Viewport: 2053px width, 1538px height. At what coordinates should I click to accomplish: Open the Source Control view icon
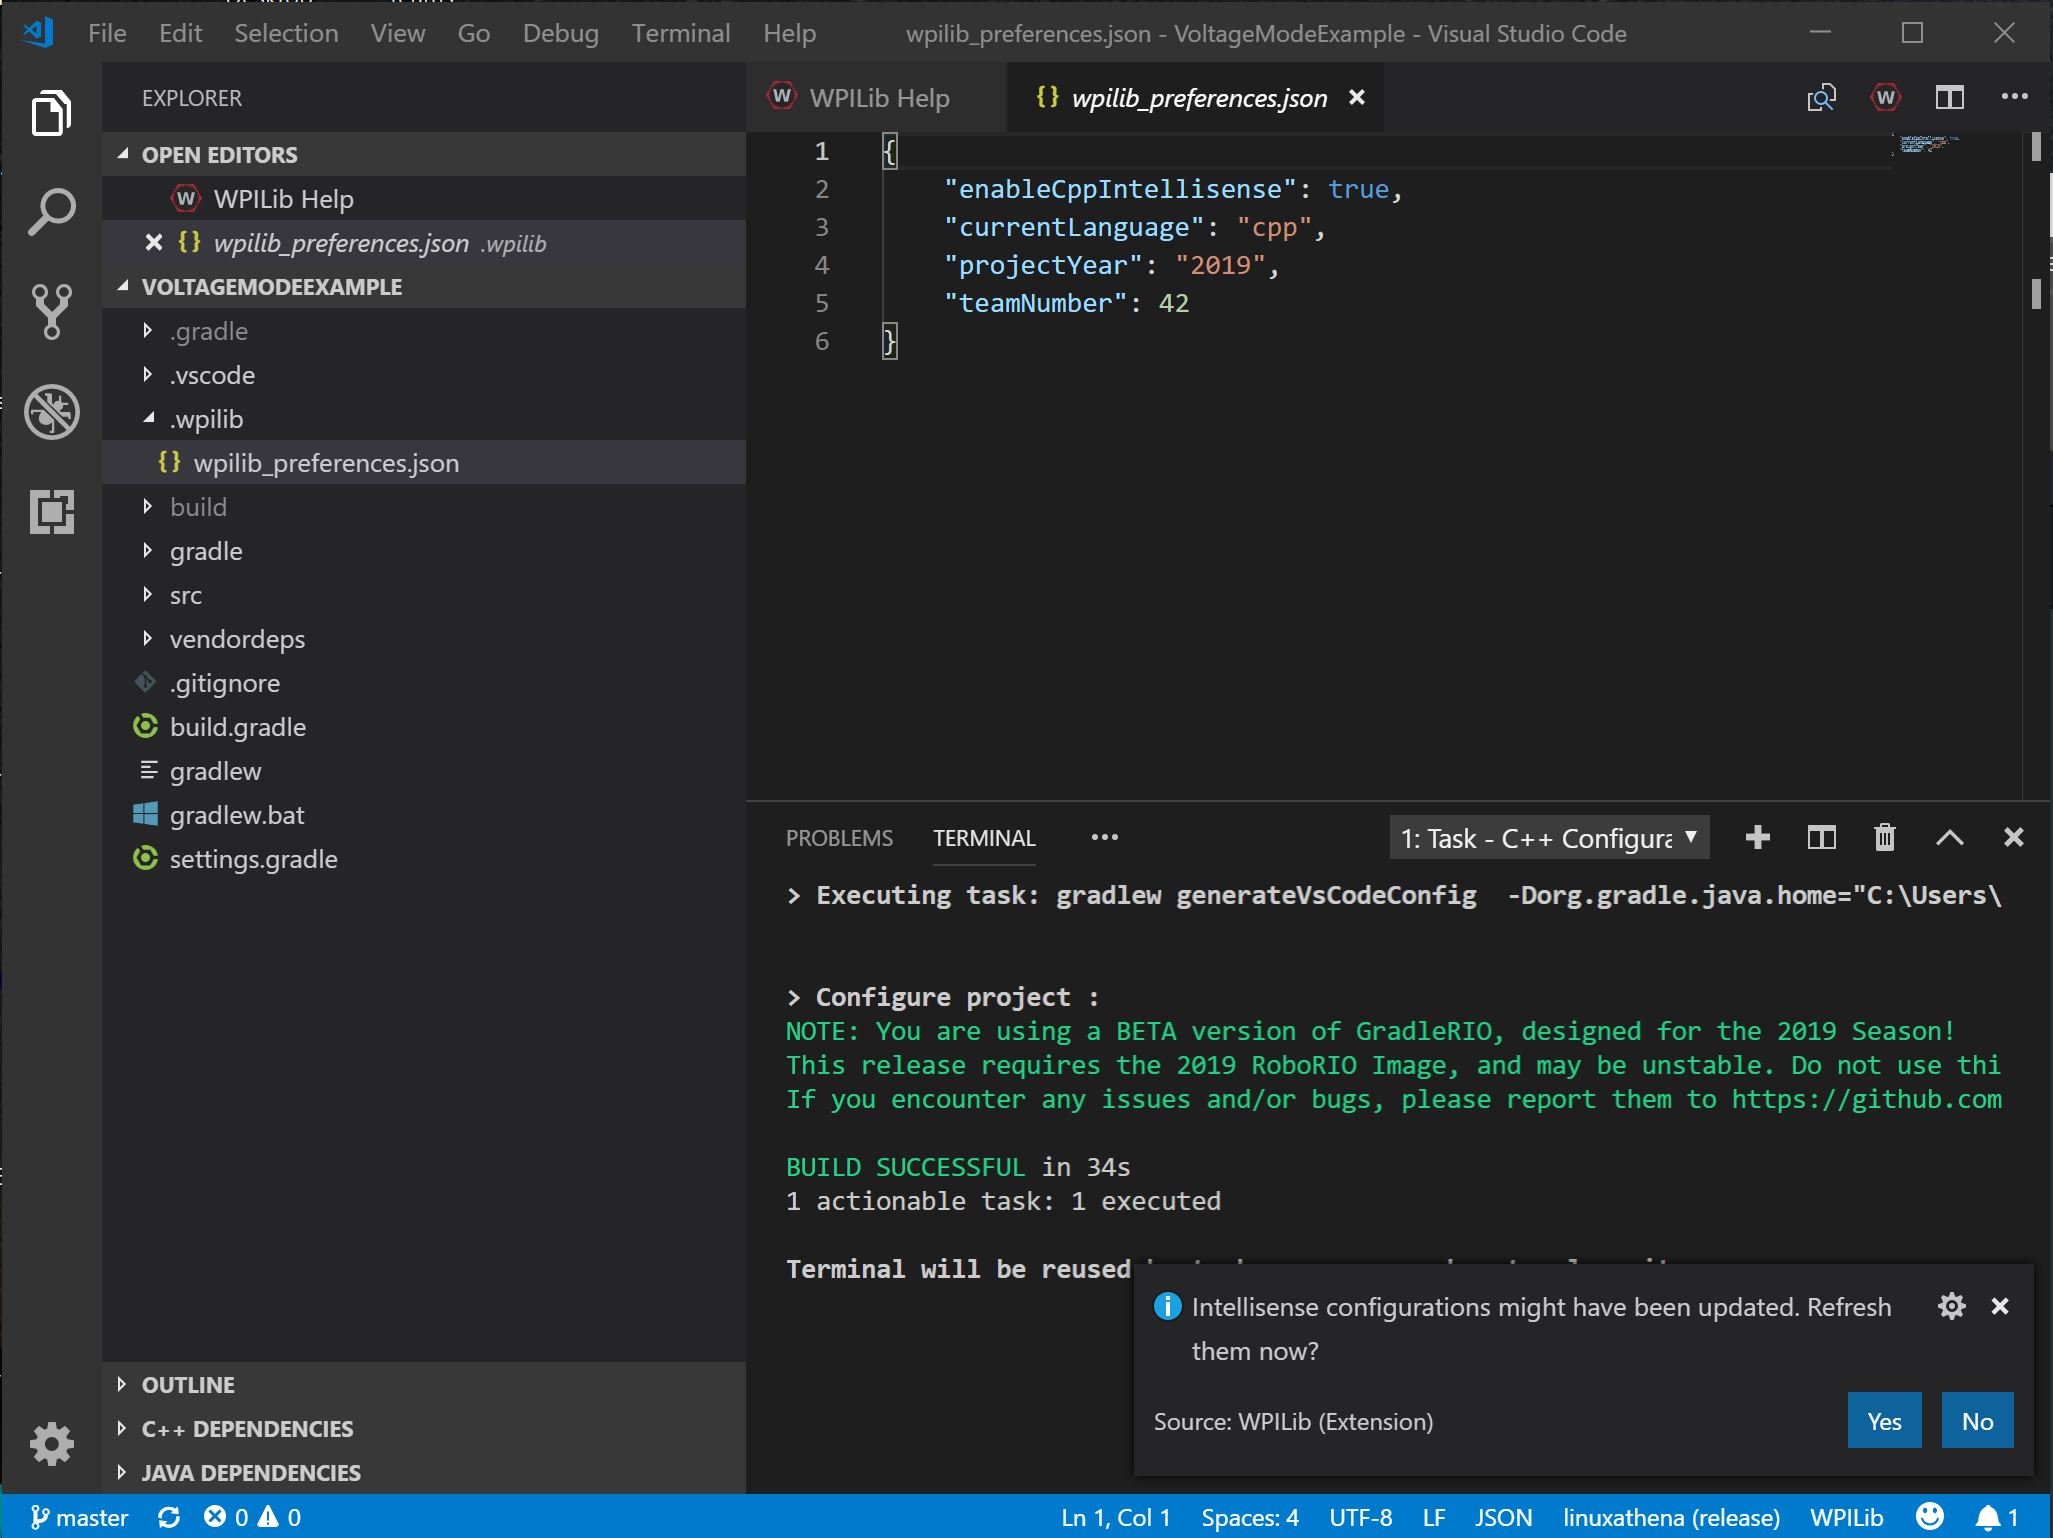pyautogui.click(x=51, y=312)
